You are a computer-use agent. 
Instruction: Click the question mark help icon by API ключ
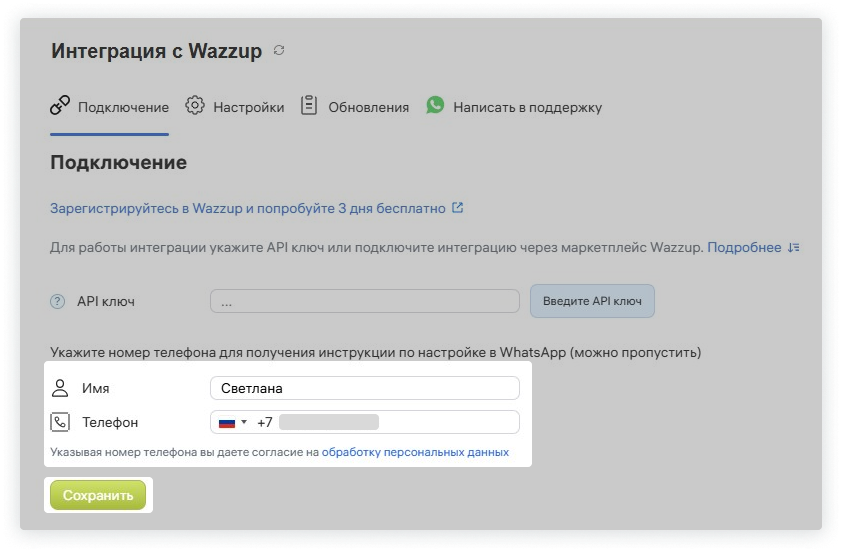tap(57, 302)
